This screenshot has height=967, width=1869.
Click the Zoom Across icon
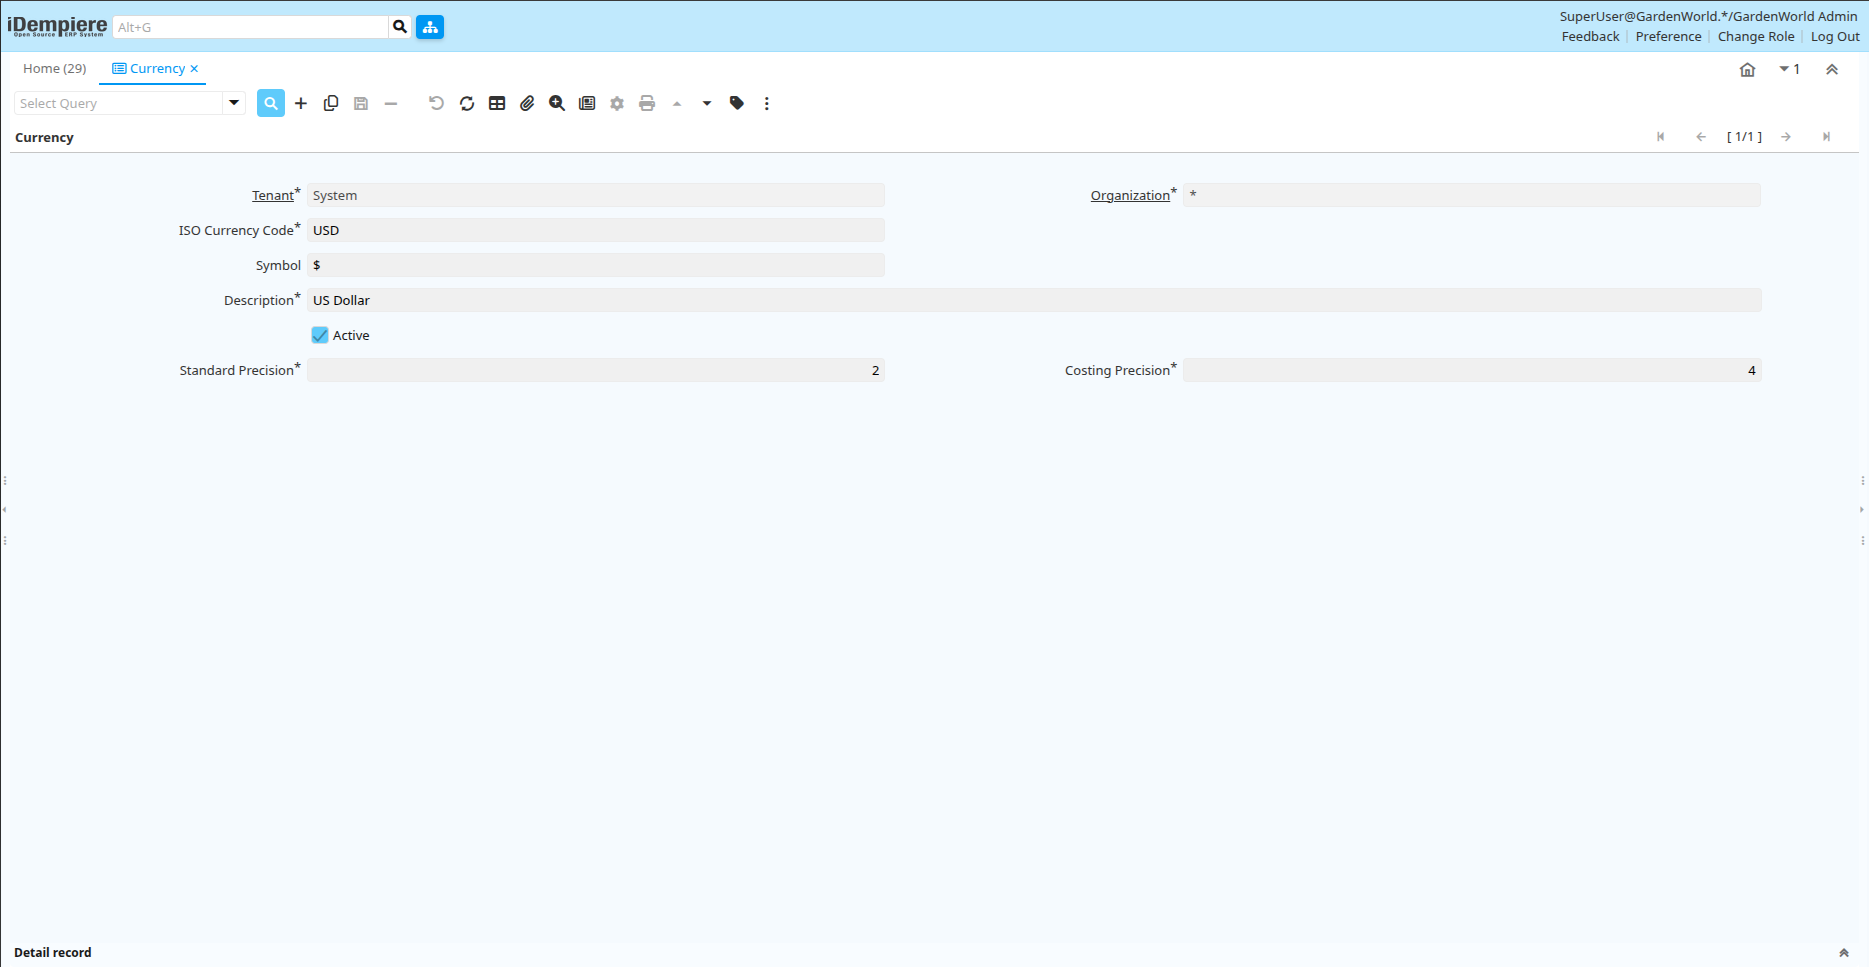557,103
